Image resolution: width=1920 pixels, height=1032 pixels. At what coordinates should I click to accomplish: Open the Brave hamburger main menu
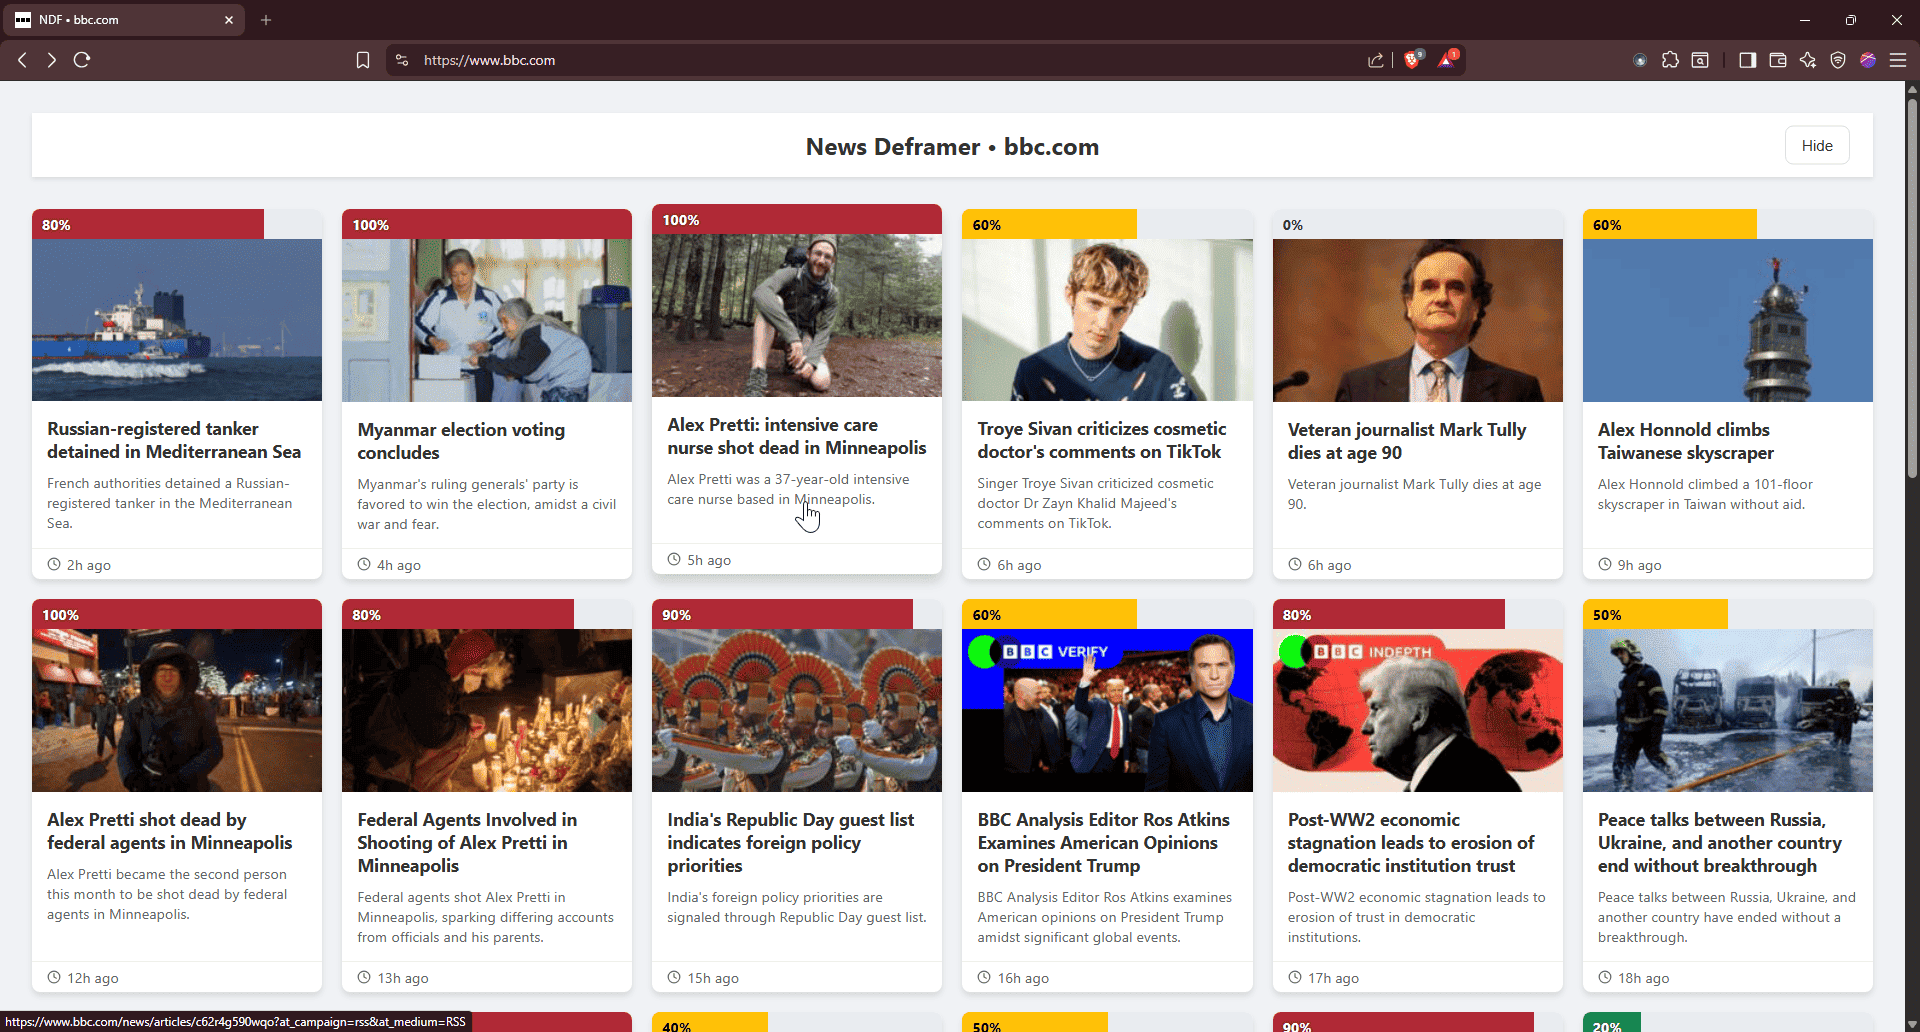pyautogui.click(x=1897, y=60)
